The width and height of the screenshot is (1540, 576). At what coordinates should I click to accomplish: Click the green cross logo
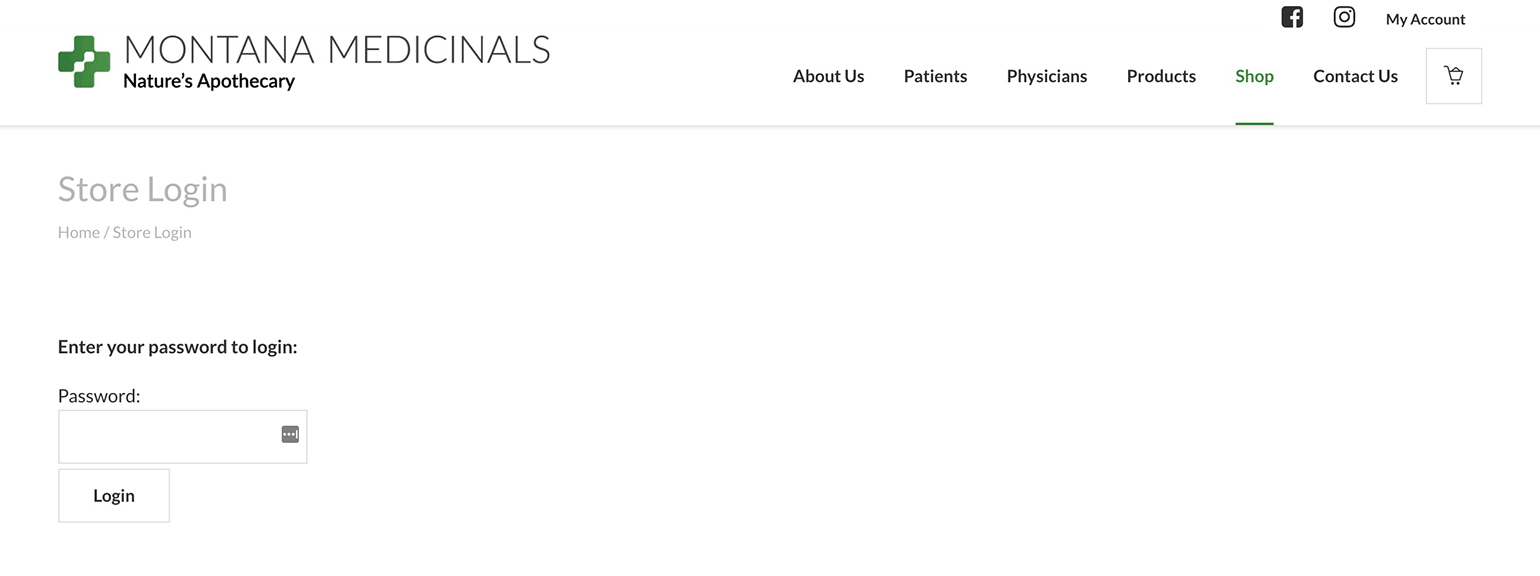pos(84,62)
